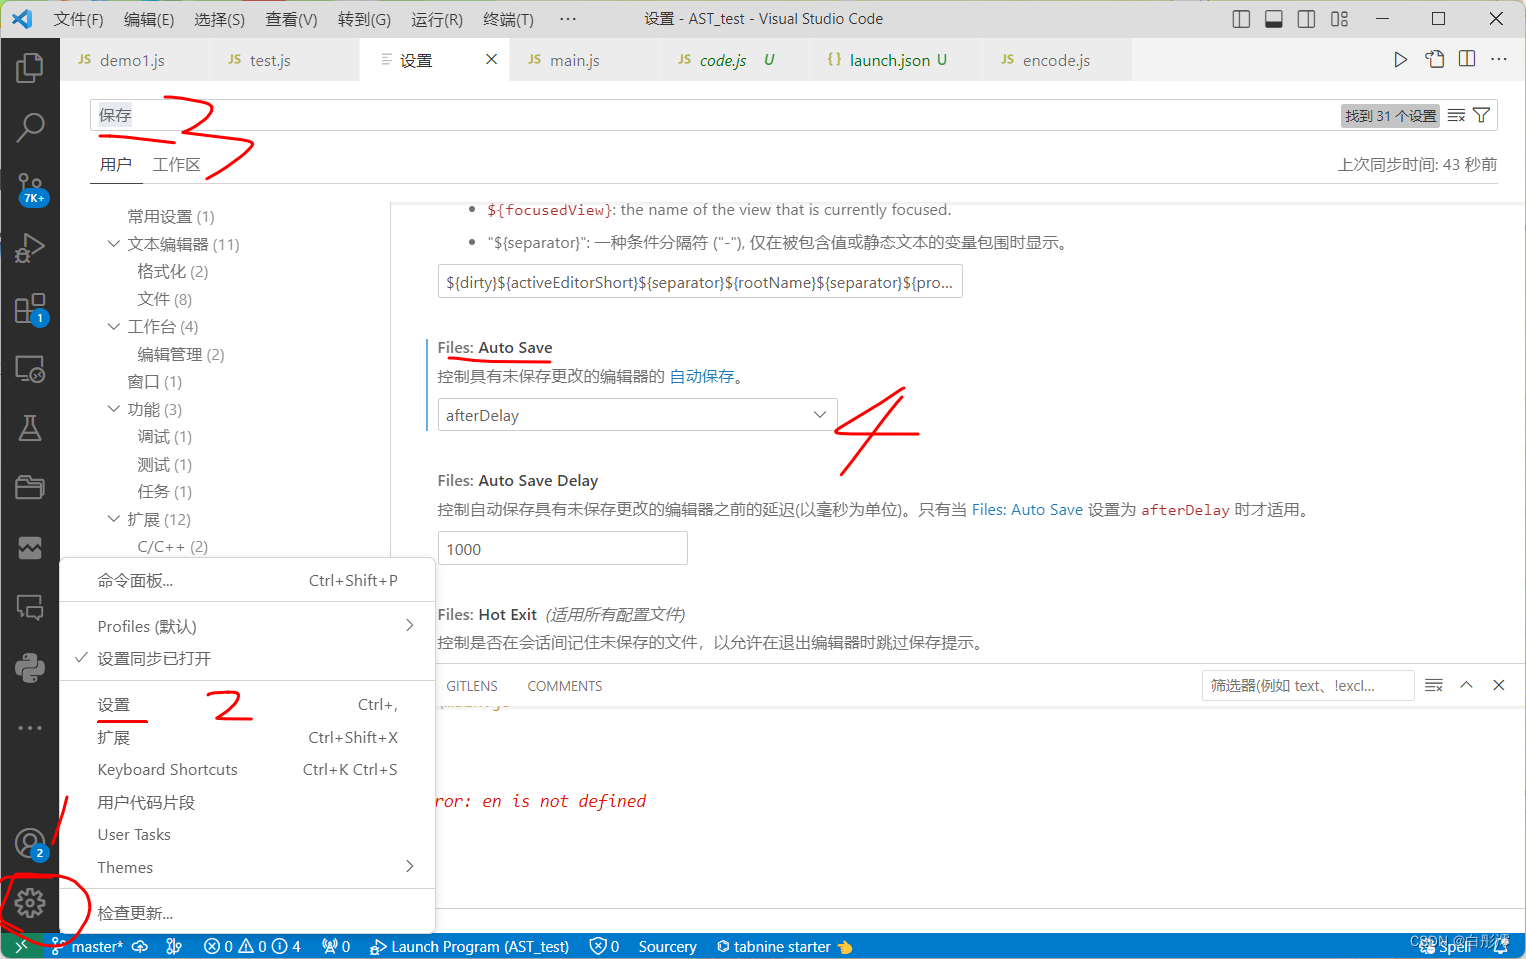Image resolution: width=1526 pixels, height=959 pixels.
Task: Select 设置 in the manage menu
Action: click(x=247, y=705)
